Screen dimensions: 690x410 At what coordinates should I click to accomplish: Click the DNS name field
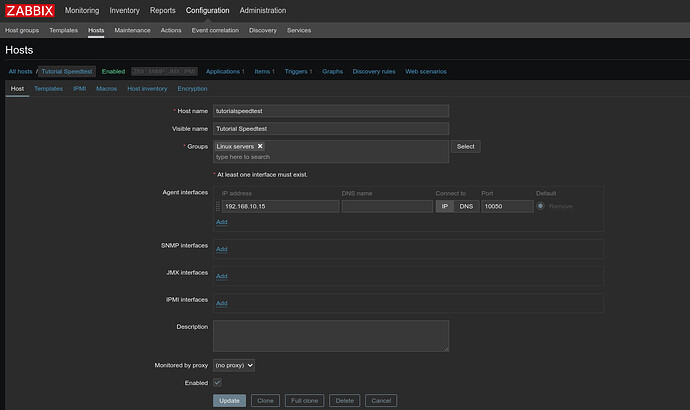387,206
